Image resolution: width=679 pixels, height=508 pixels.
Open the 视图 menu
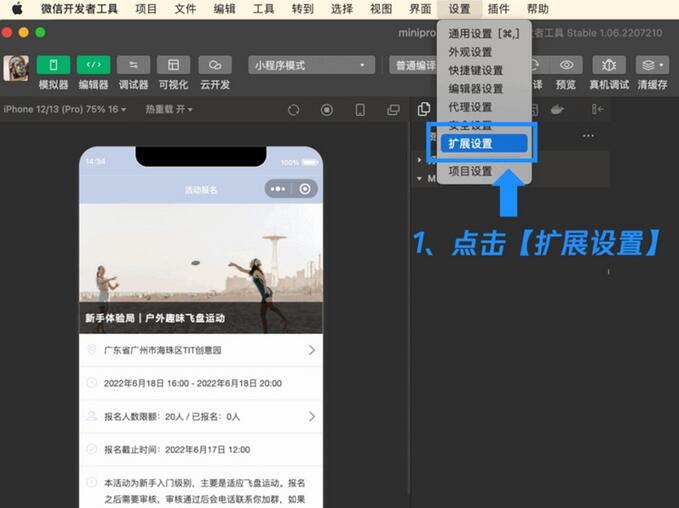(381, 9)
